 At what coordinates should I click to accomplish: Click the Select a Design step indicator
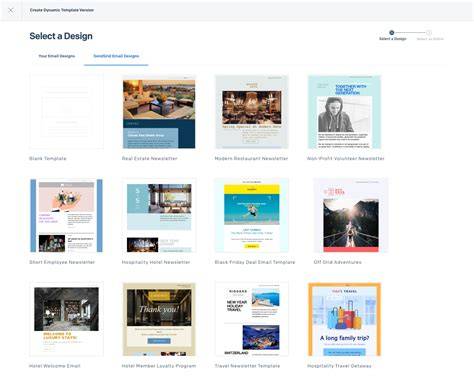(392, 33)
